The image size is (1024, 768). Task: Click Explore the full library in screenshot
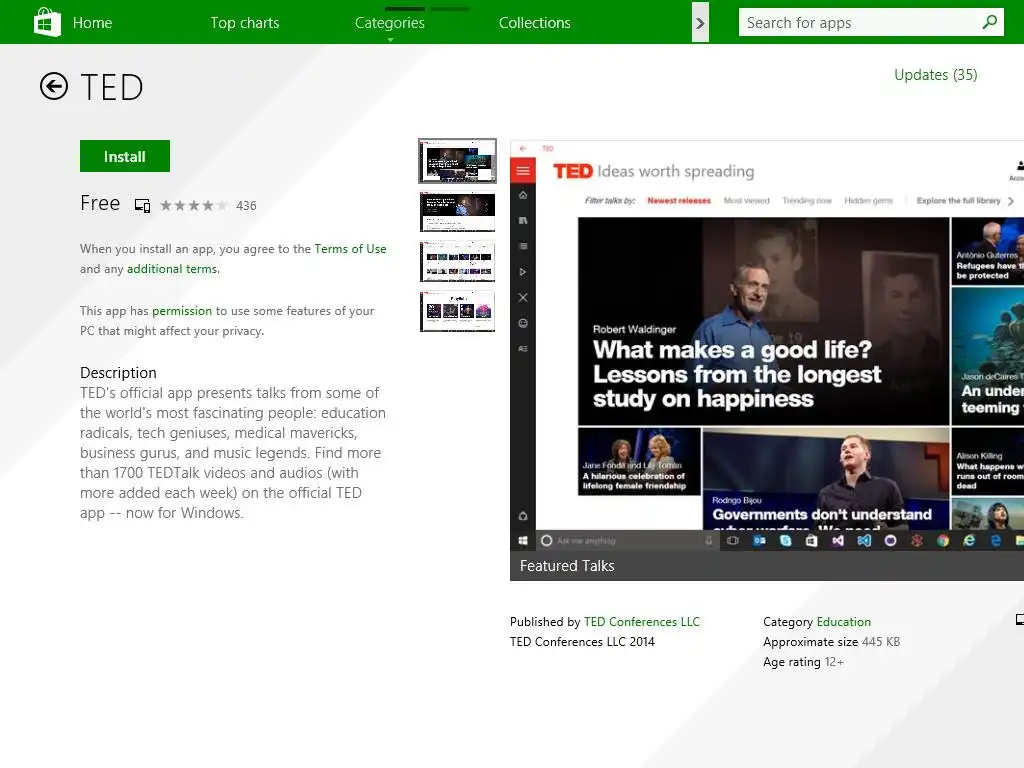click(958, 200)
